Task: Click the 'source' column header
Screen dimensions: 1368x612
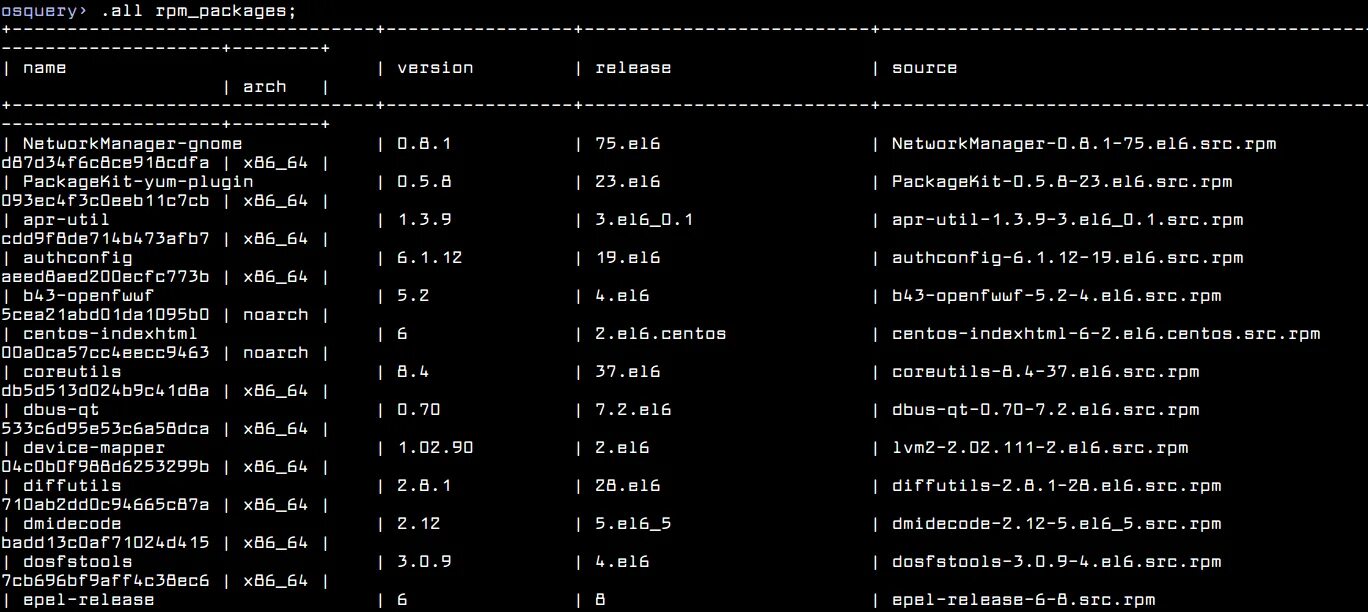Action: click(x=924, y=68)
